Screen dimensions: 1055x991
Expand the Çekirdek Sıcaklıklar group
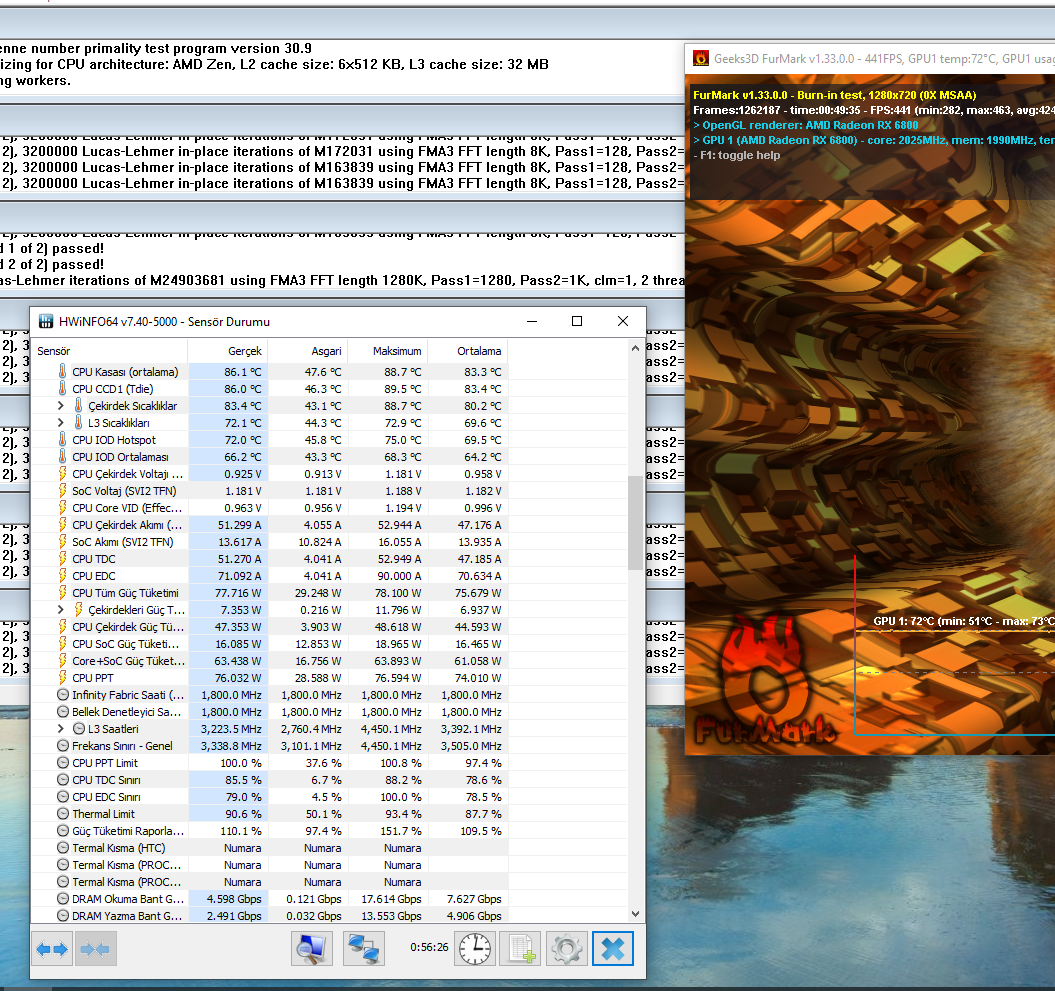(61, 406)
